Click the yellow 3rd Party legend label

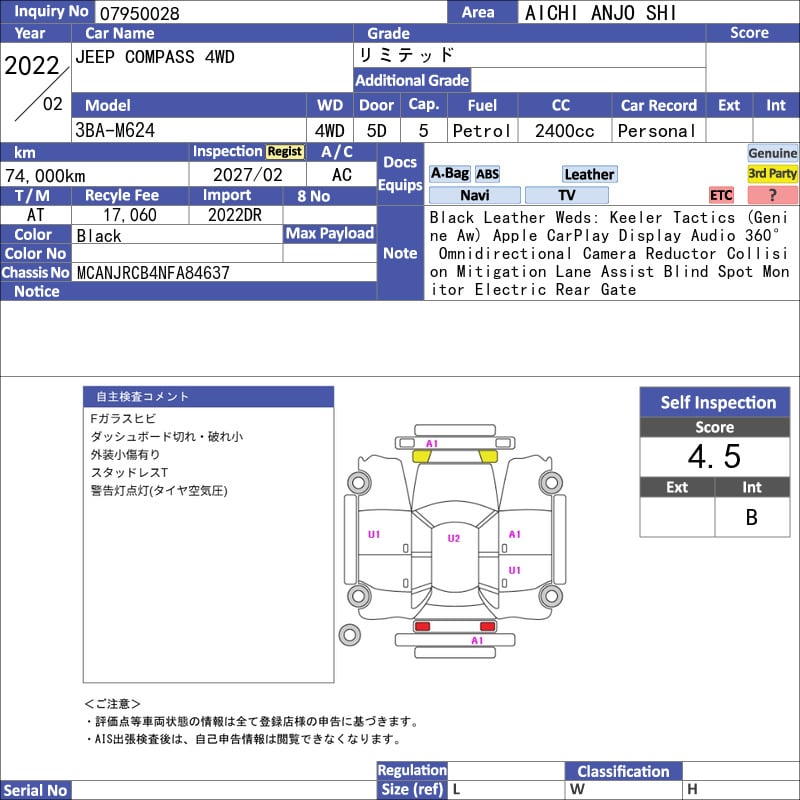click(x=773, y=174)
